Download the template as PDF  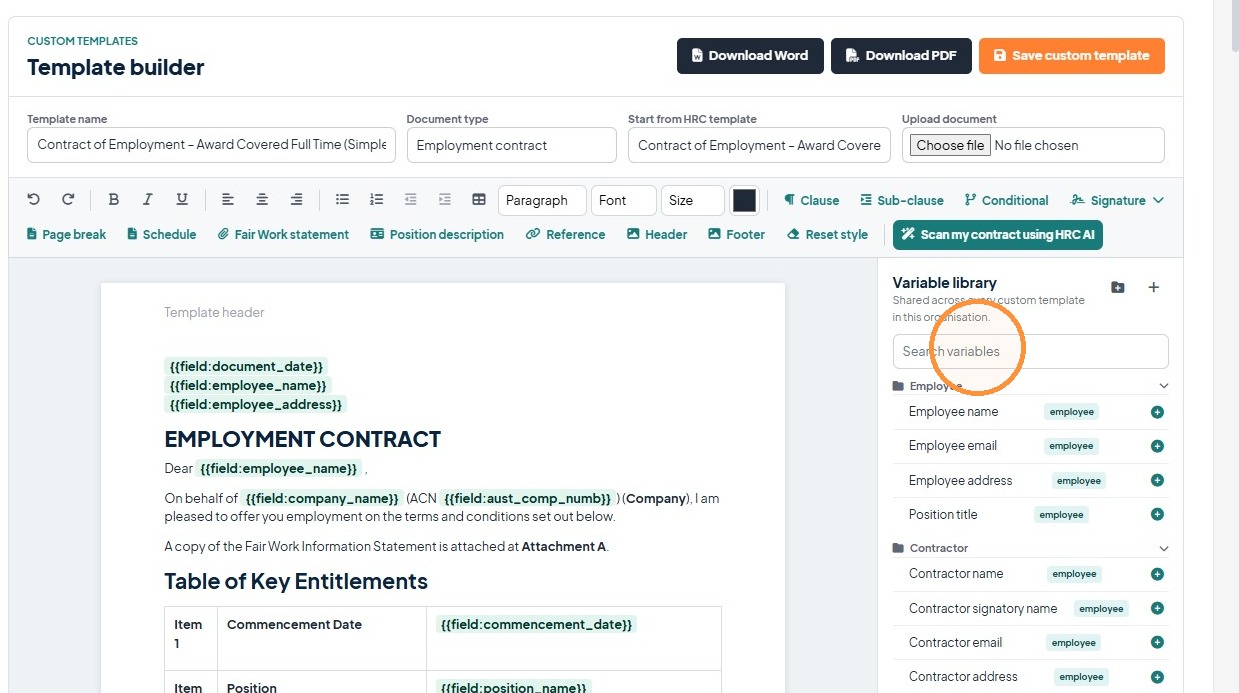point(901,56)
